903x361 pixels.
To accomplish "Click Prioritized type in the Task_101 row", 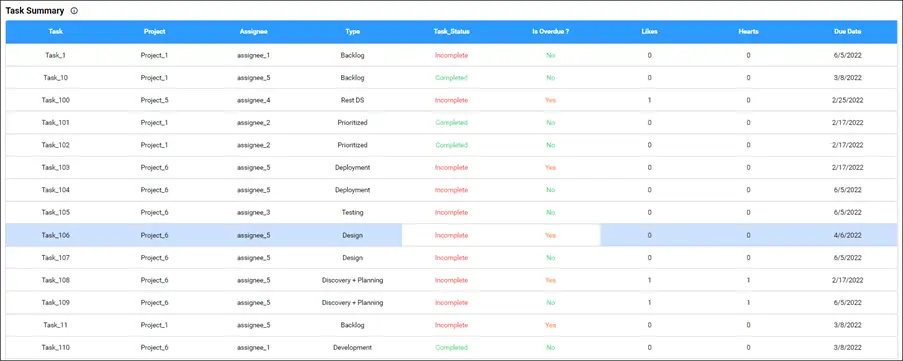I will (352, 123).
